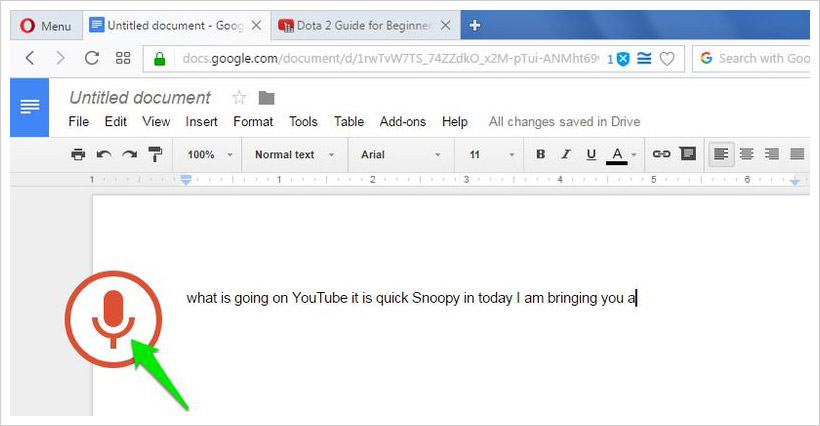Click the red voice typing microphone
This screenshot has height=426, width=820.
click(x=113, y=319)
